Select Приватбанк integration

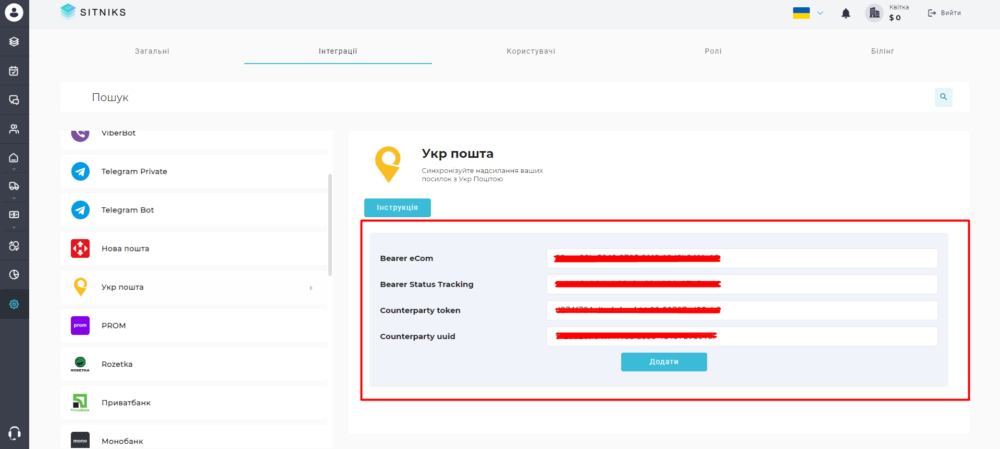coord(193,402)
